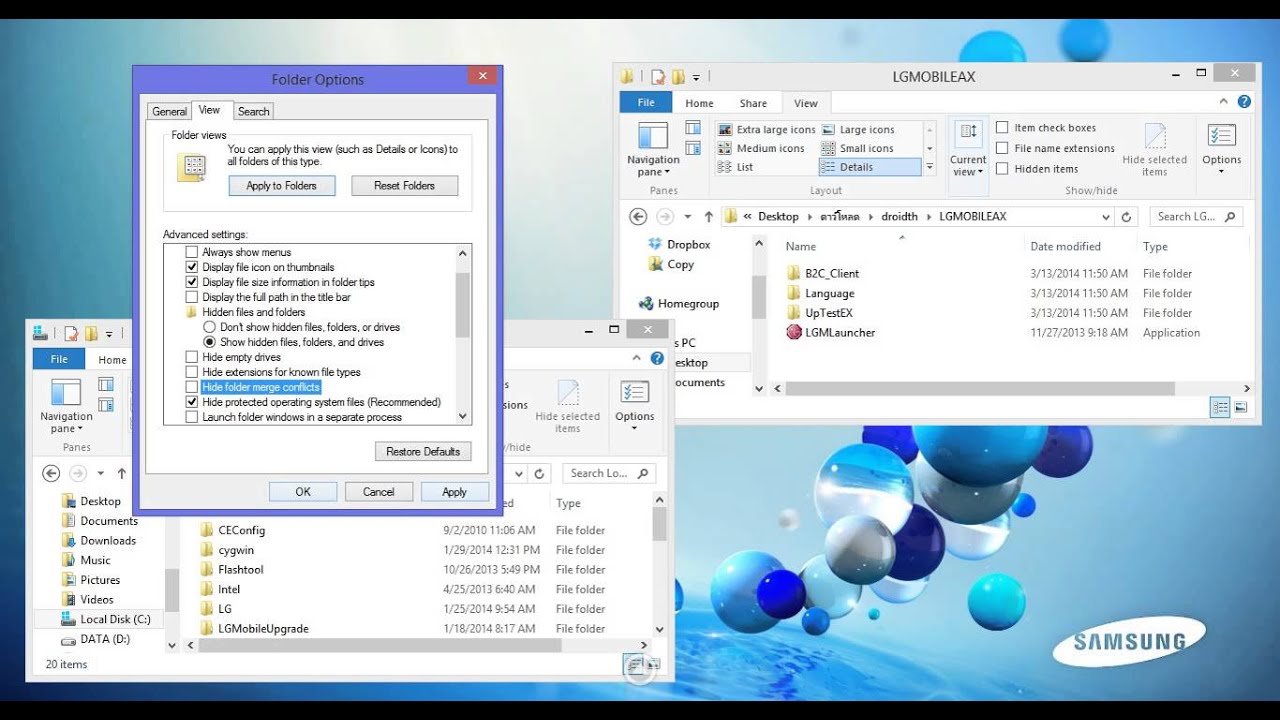
Task: Click Back arrow in LGMOBILEAX window
Action: [638, 216]
